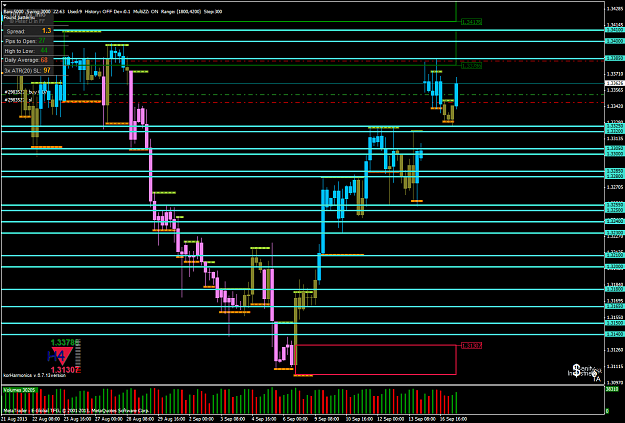Click the green 1.33786 high value
Screen dimensions: 625x423
click(x=64, y=342)
